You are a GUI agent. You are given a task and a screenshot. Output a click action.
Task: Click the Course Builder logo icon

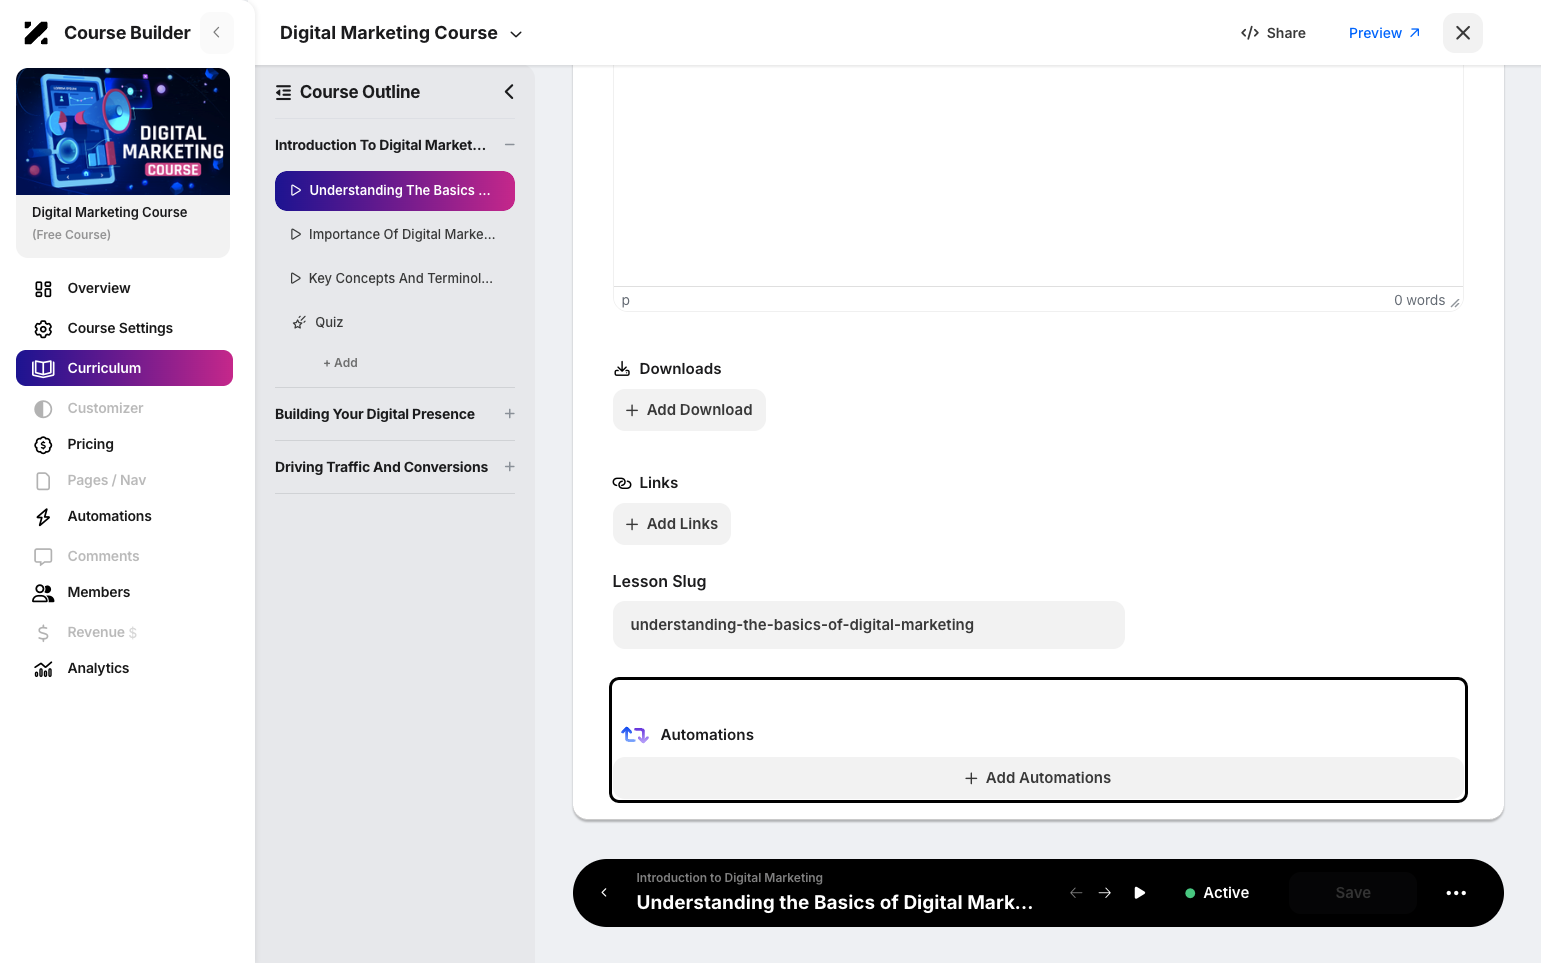[x=36, y=33]
